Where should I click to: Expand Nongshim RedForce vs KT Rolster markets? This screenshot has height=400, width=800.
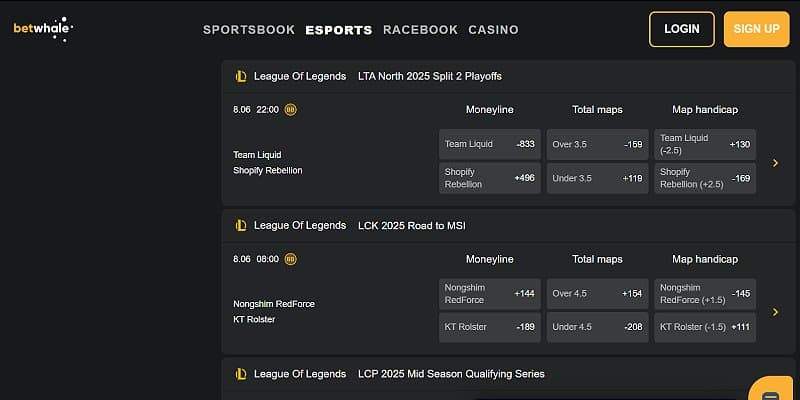coord(775,311)
